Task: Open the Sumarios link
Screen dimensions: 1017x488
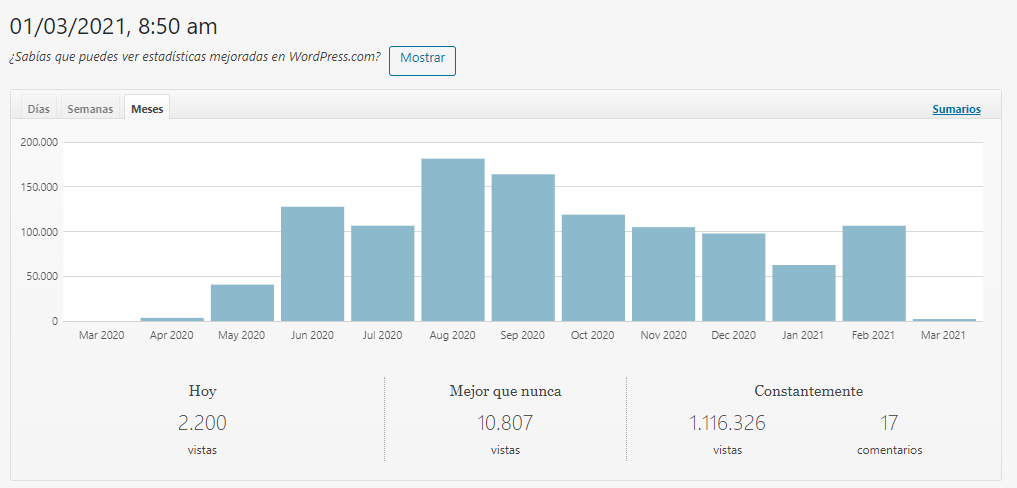Action: (956, 109)
